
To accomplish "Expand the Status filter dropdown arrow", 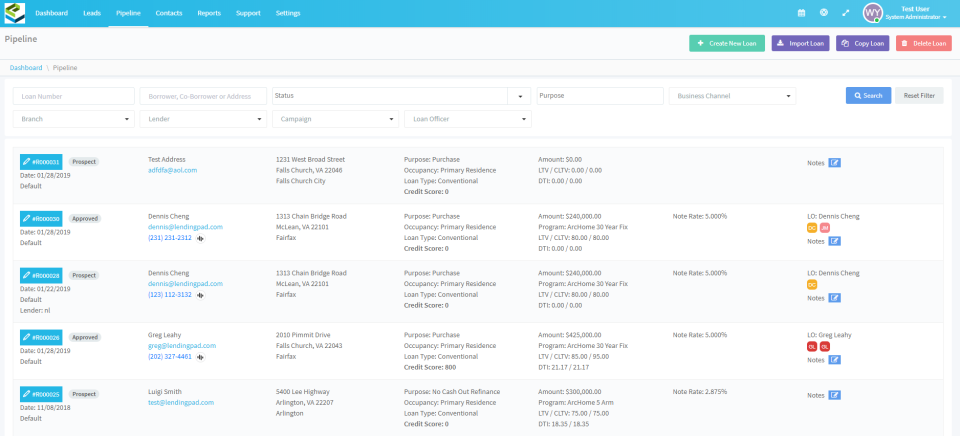I will [519, 96].
